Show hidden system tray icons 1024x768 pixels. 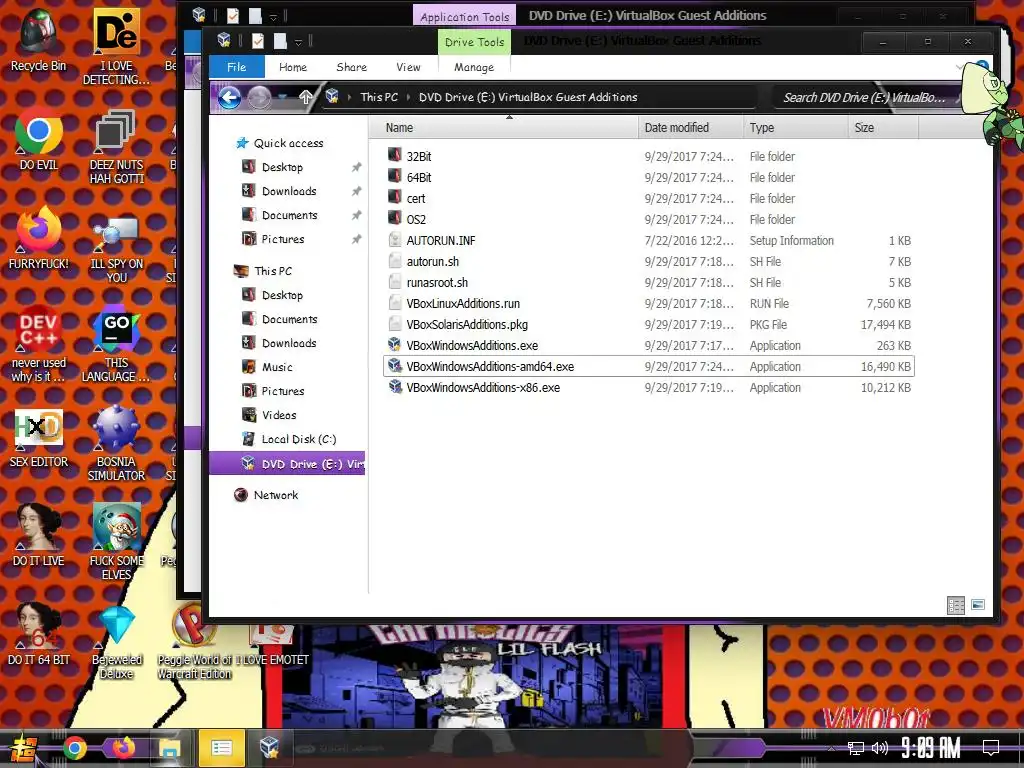pyautogui.click(x=831, y=748)
